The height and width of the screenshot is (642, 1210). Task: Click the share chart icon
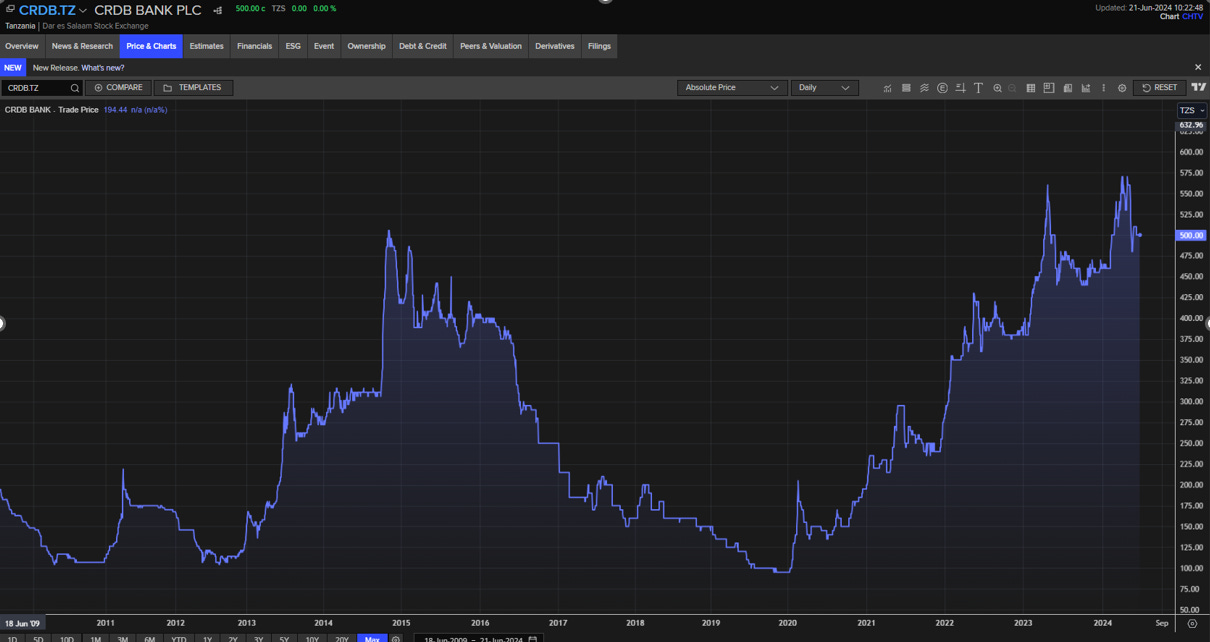click(1086, 88)
